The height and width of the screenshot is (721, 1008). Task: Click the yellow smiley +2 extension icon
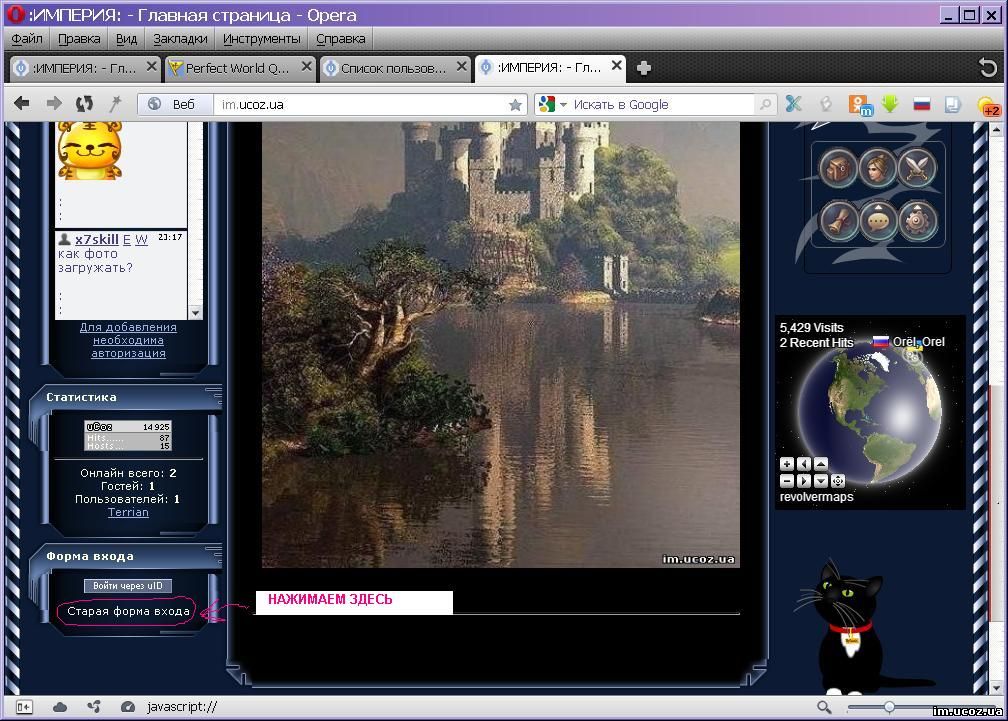[x=988, y=107]
